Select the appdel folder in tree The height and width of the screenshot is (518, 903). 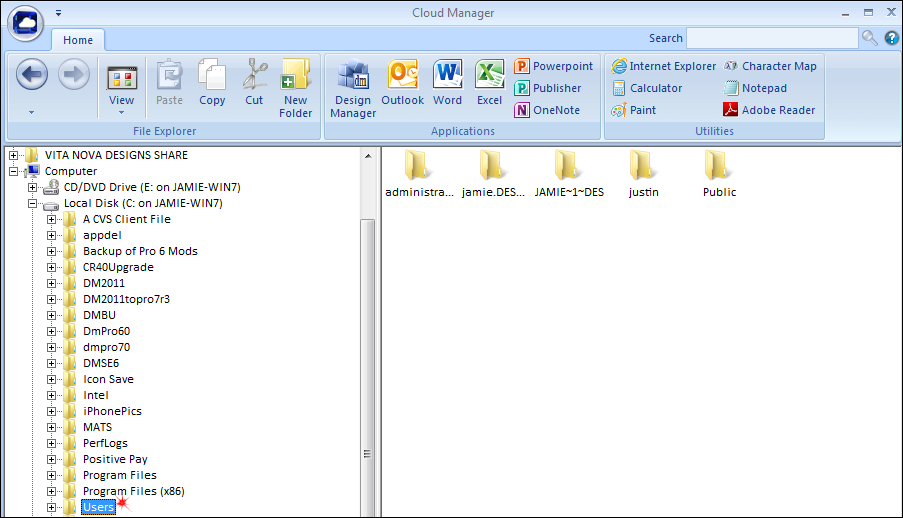coord(102,235)
